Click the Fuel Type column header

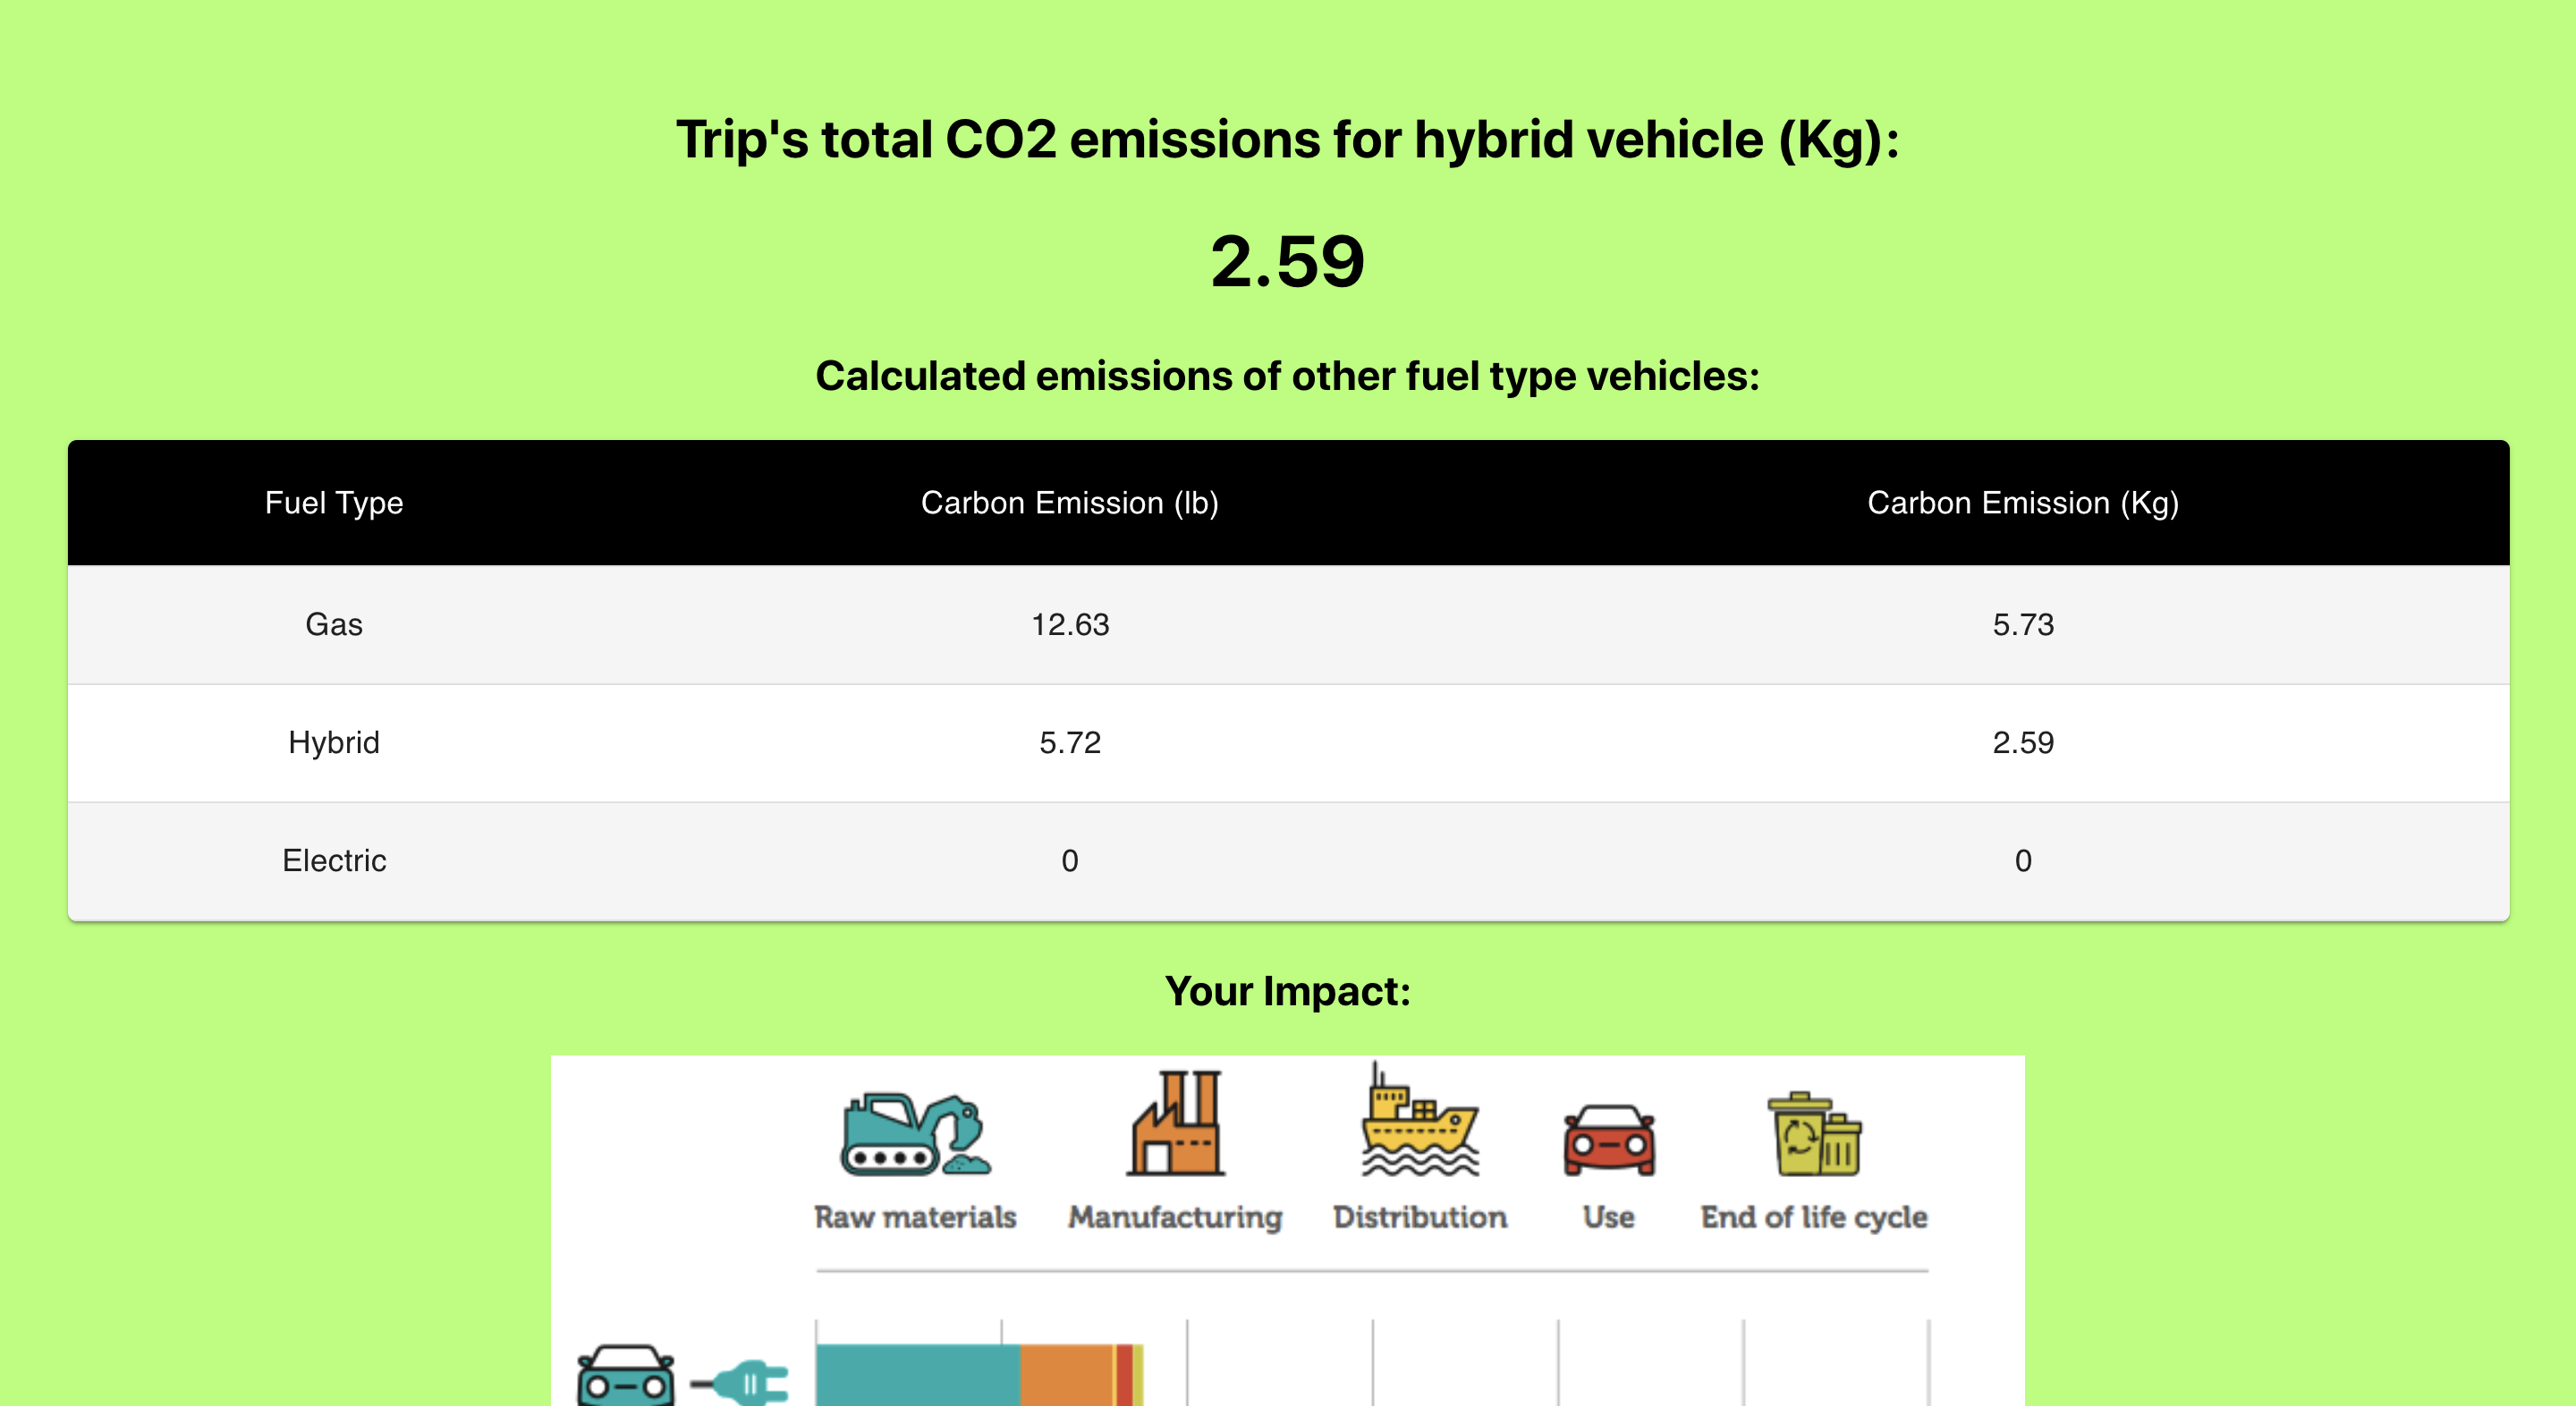pyautogui.click(x=334, y=503)
